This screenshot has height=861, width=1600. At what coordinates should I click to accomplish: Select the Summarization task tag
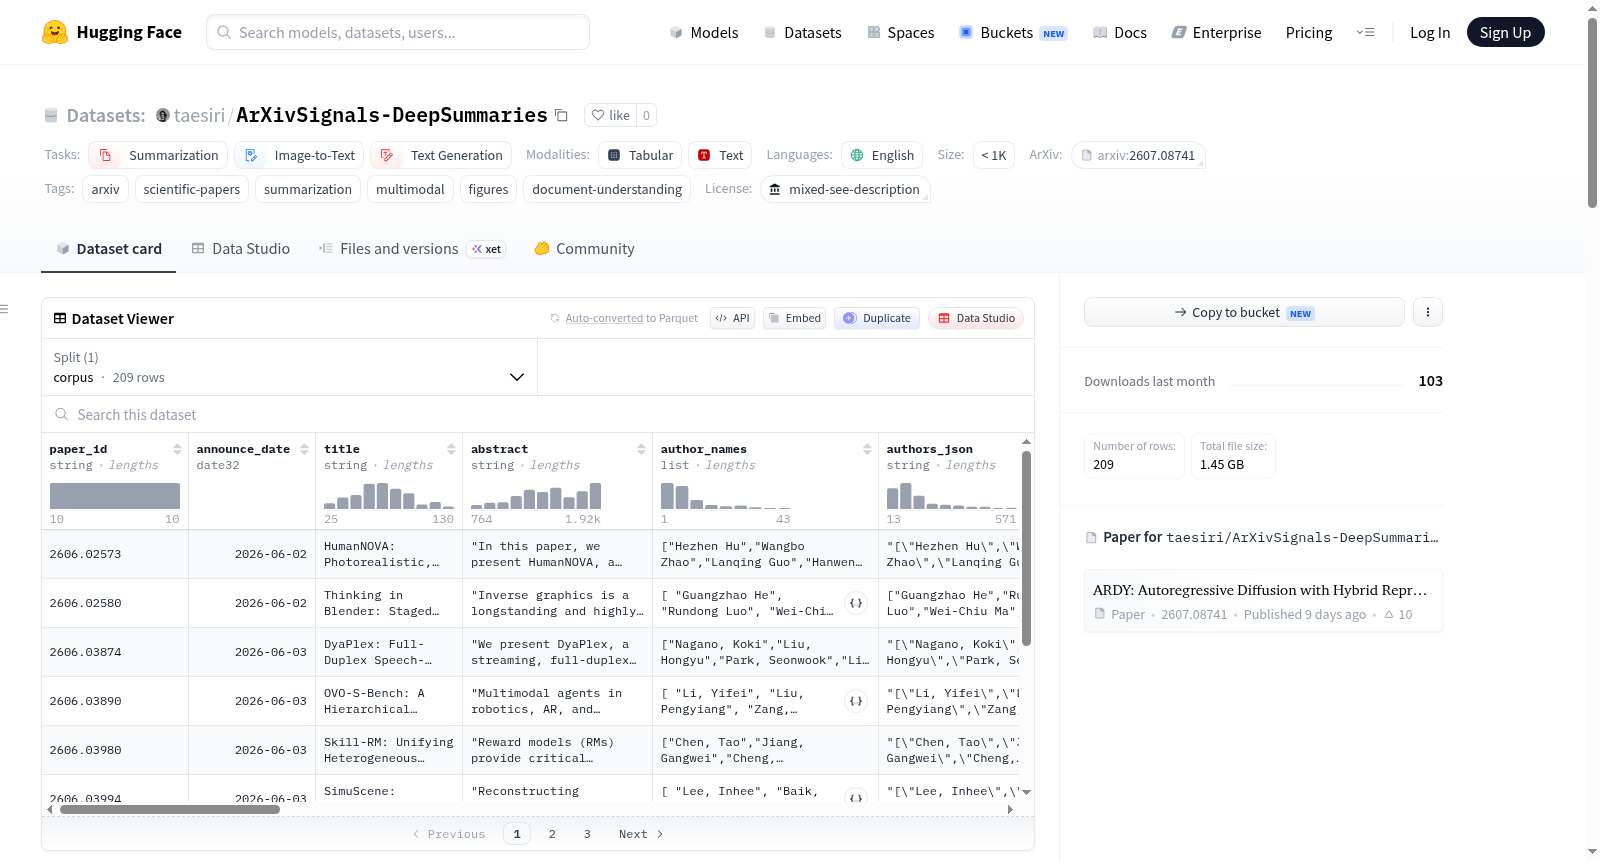(x=158, y=156)
